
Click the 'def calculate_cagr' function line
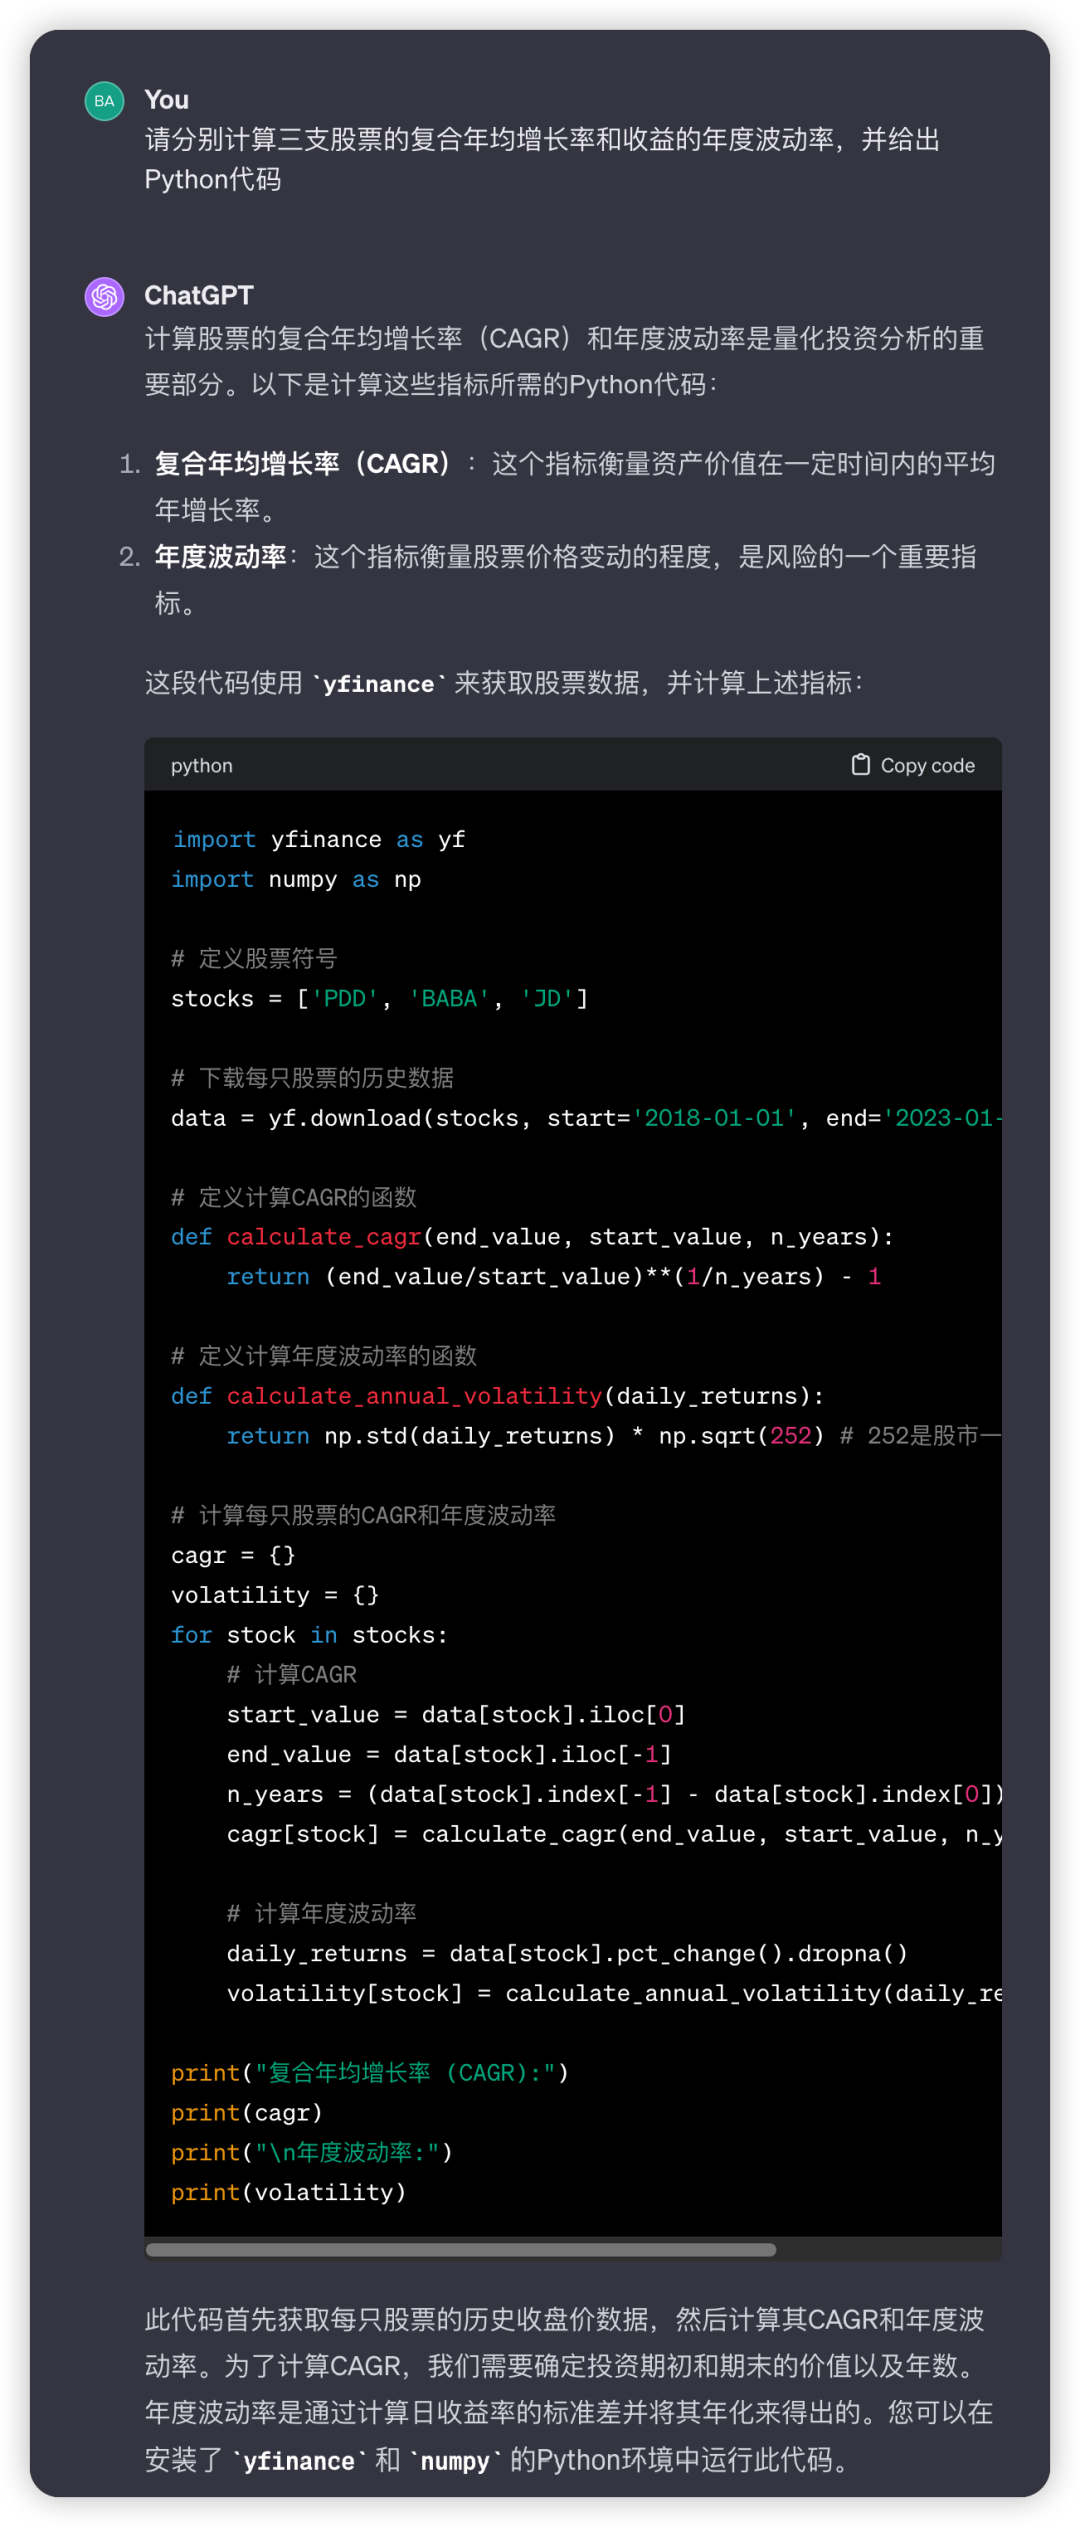click(532, 1238)
